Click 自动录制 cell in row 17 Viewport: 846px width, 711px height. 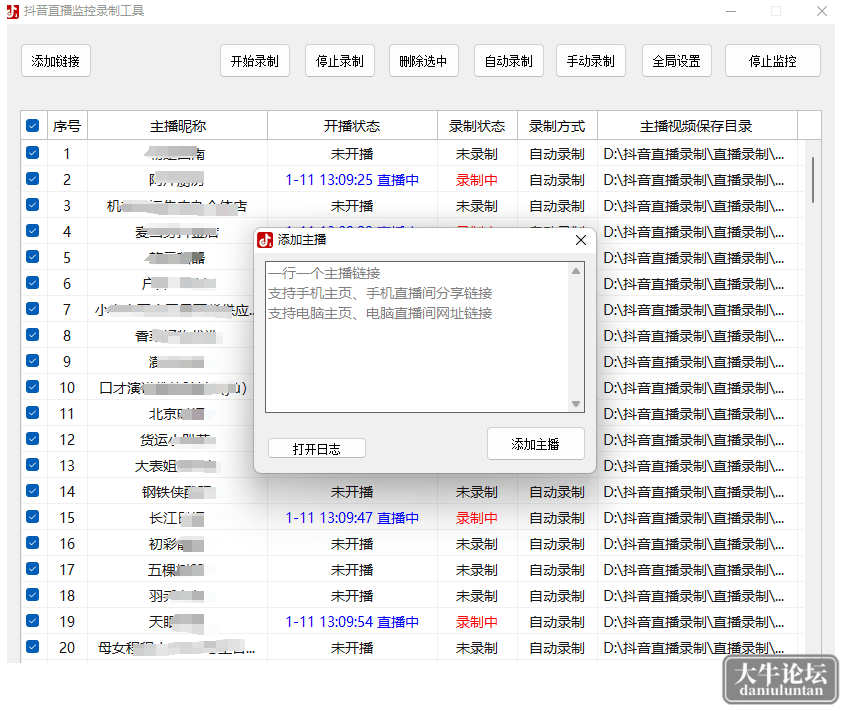(x=557, y=570)
